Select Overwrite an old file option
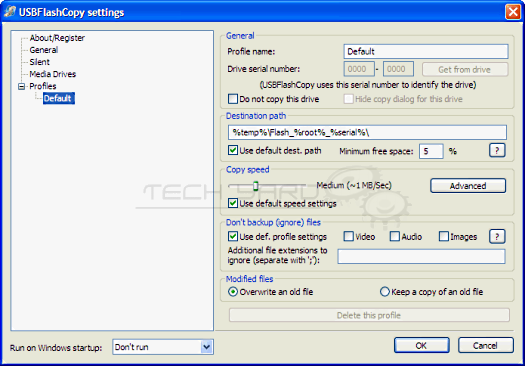Viewport: 525px width, 366px height. 233,292
